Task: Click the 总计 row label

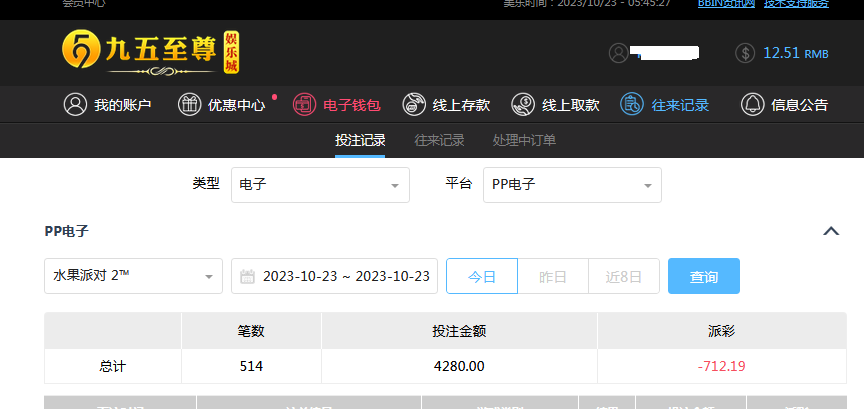Action: (x=112, y=366)
